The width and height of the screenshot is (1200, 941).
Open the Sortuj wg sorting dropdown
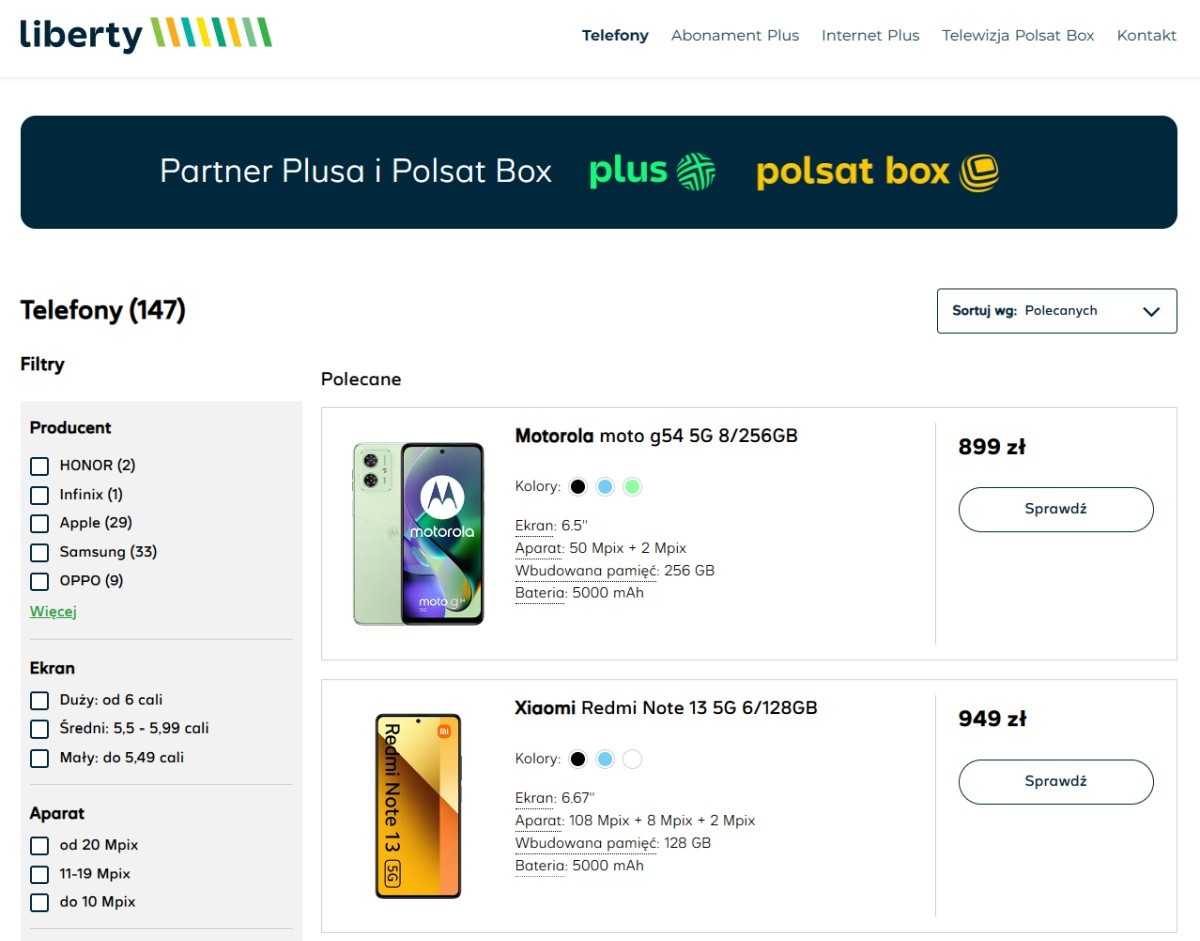pos(1056,311)
